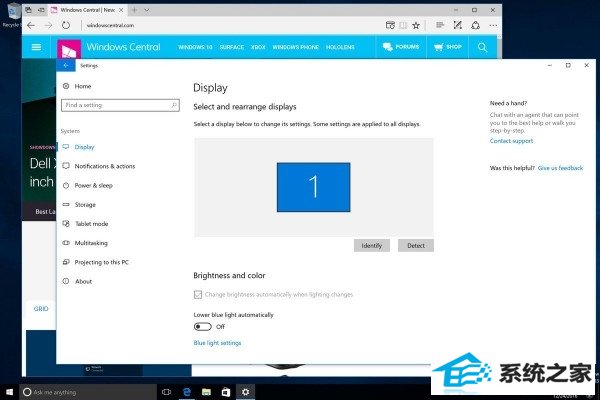Image resolution: width=600 pixels, height=400 pixels.
Task: Click Contact support link
Action: click(x=511, y=141)
